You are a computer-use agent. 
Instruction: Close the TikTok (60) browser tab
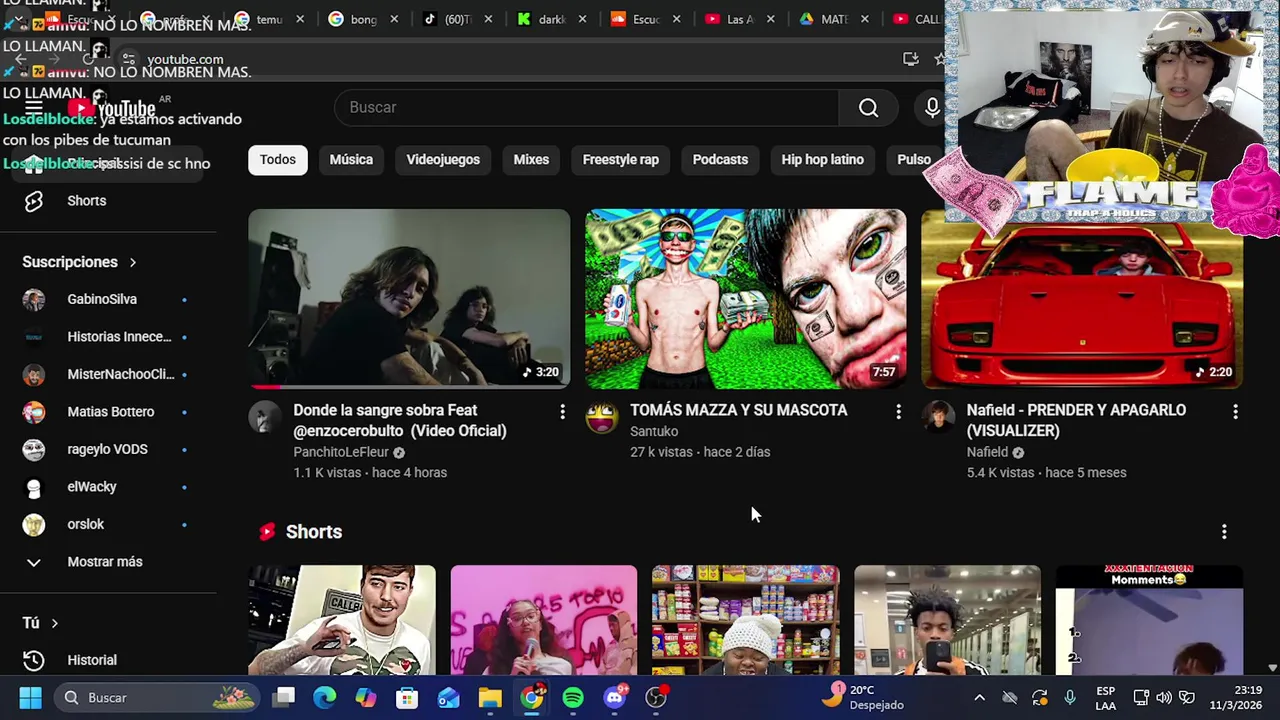tap(488, 19)
